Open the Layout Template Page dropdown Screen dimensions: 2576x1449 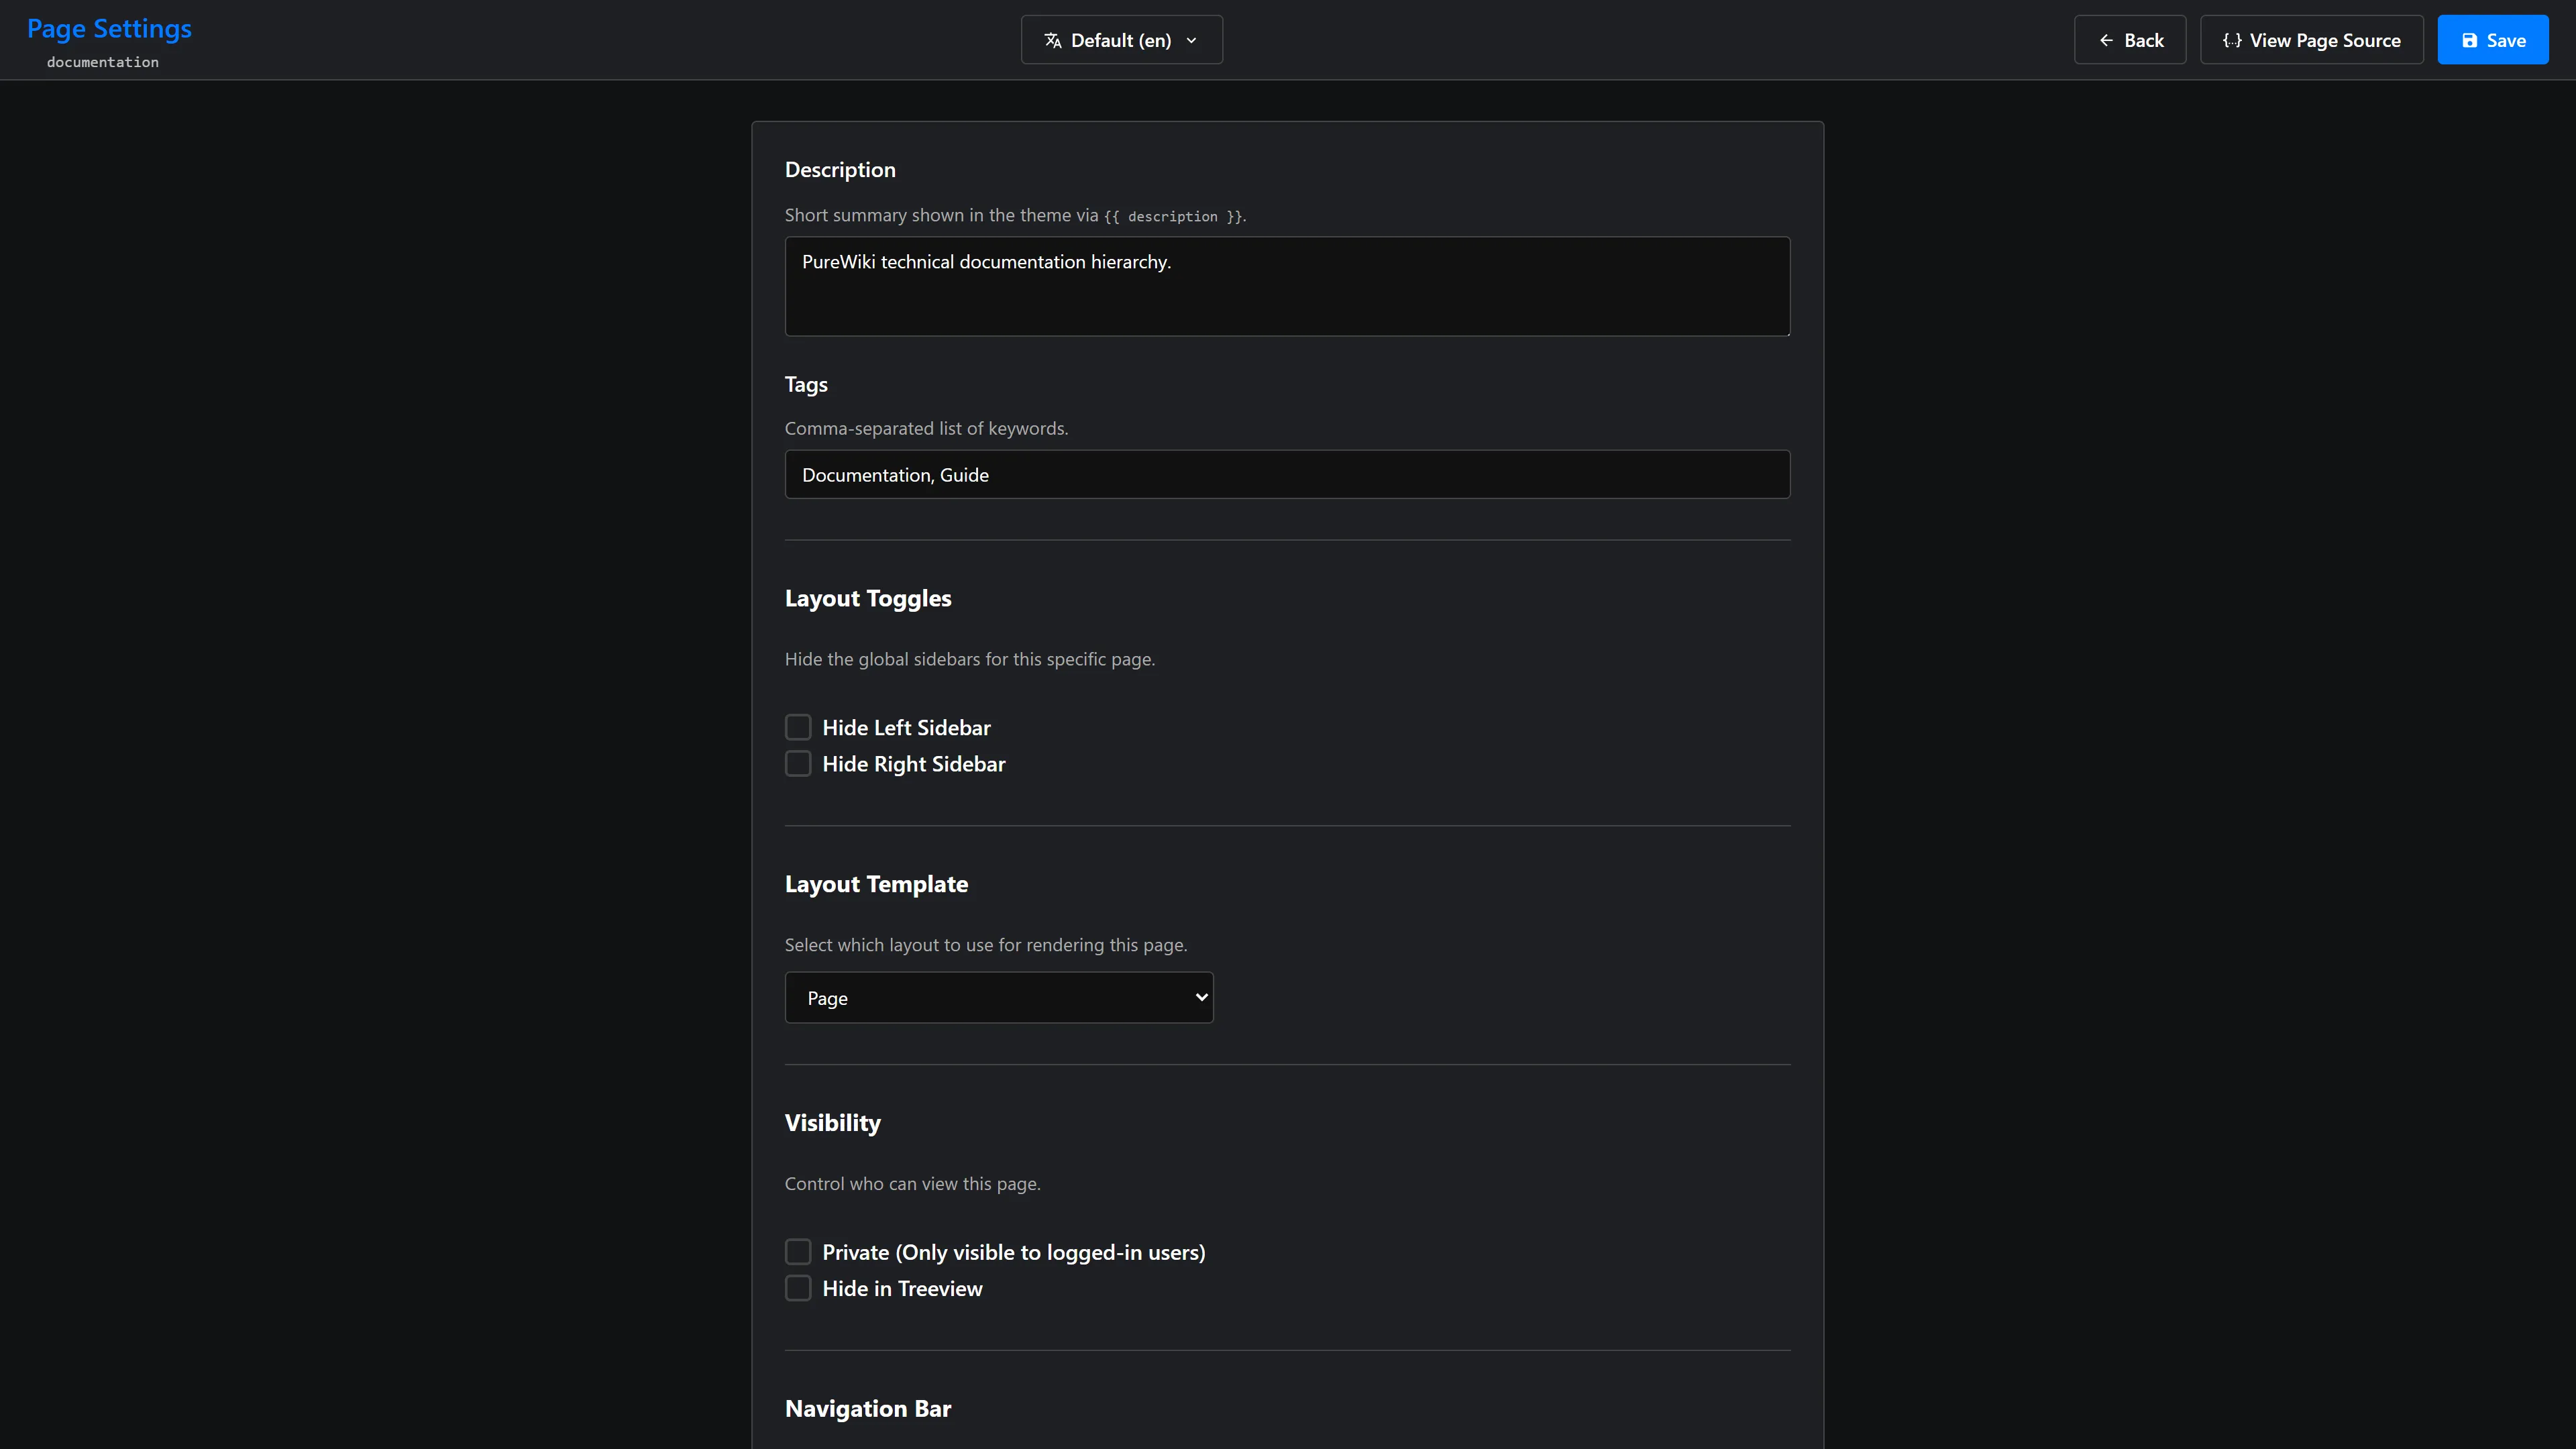click(999, 997)
